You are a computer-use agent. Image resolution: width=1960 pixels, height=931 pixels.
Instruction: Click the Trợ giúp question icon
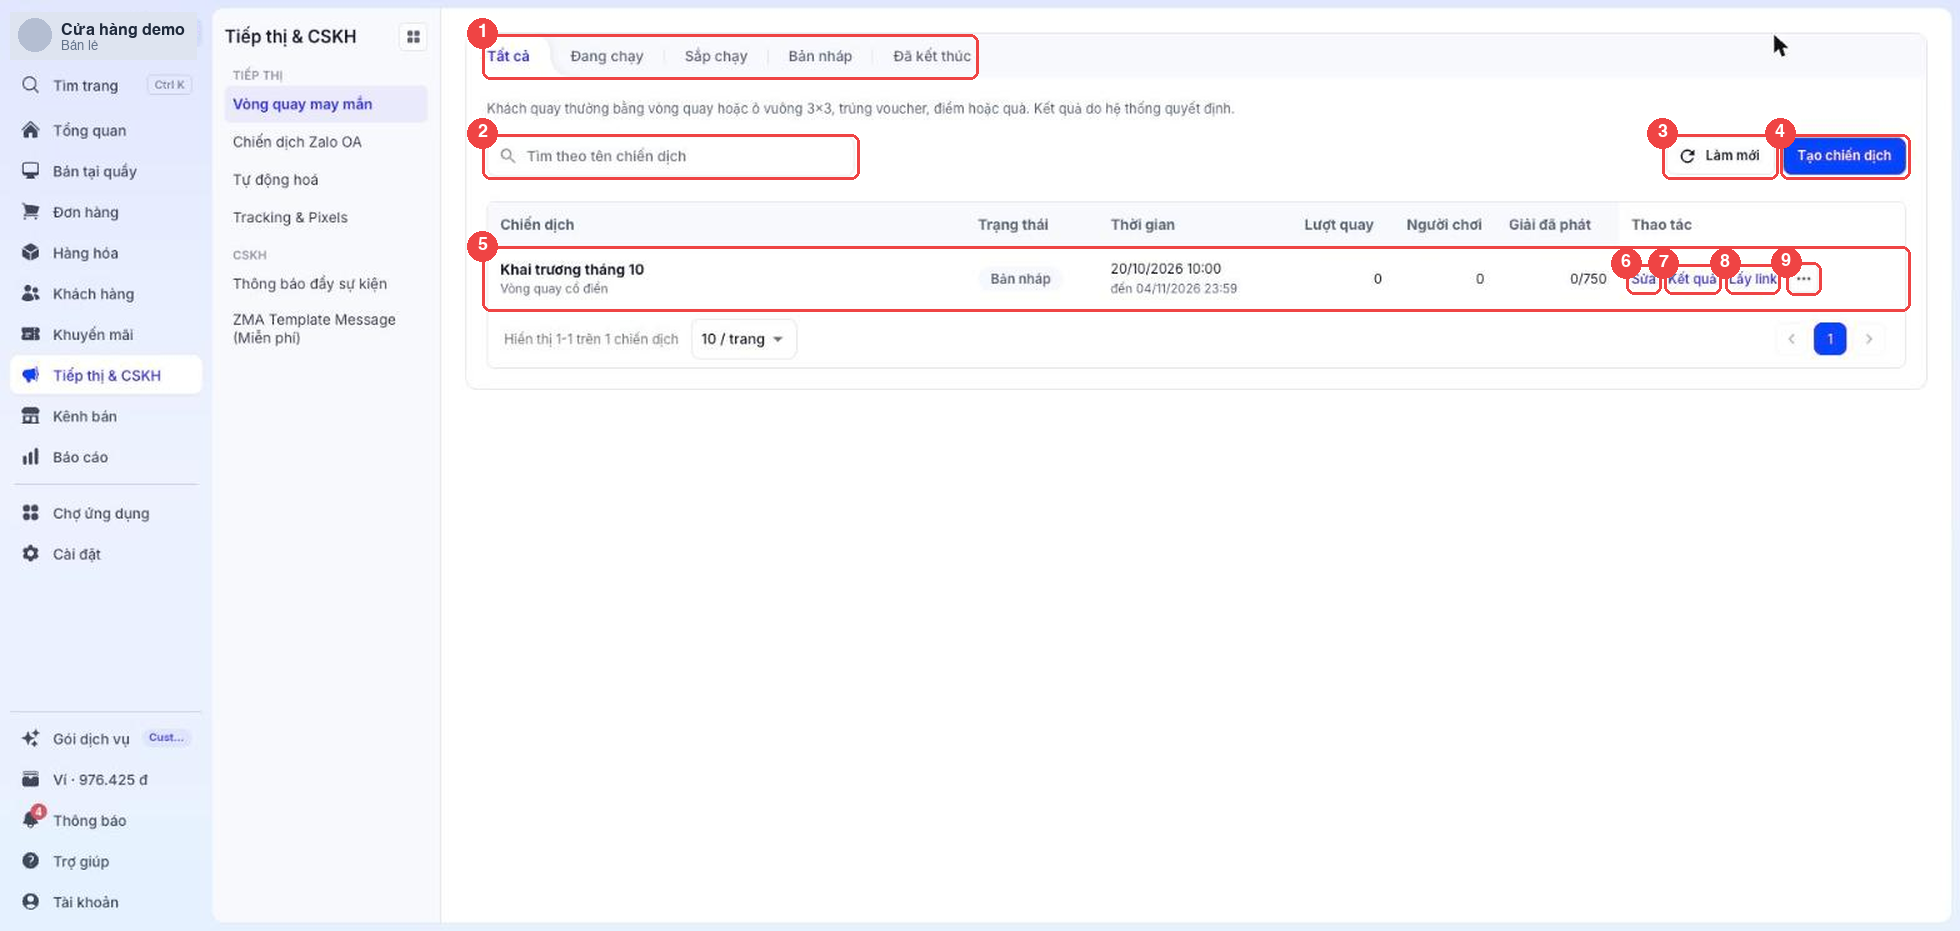[x=31, y=861]
